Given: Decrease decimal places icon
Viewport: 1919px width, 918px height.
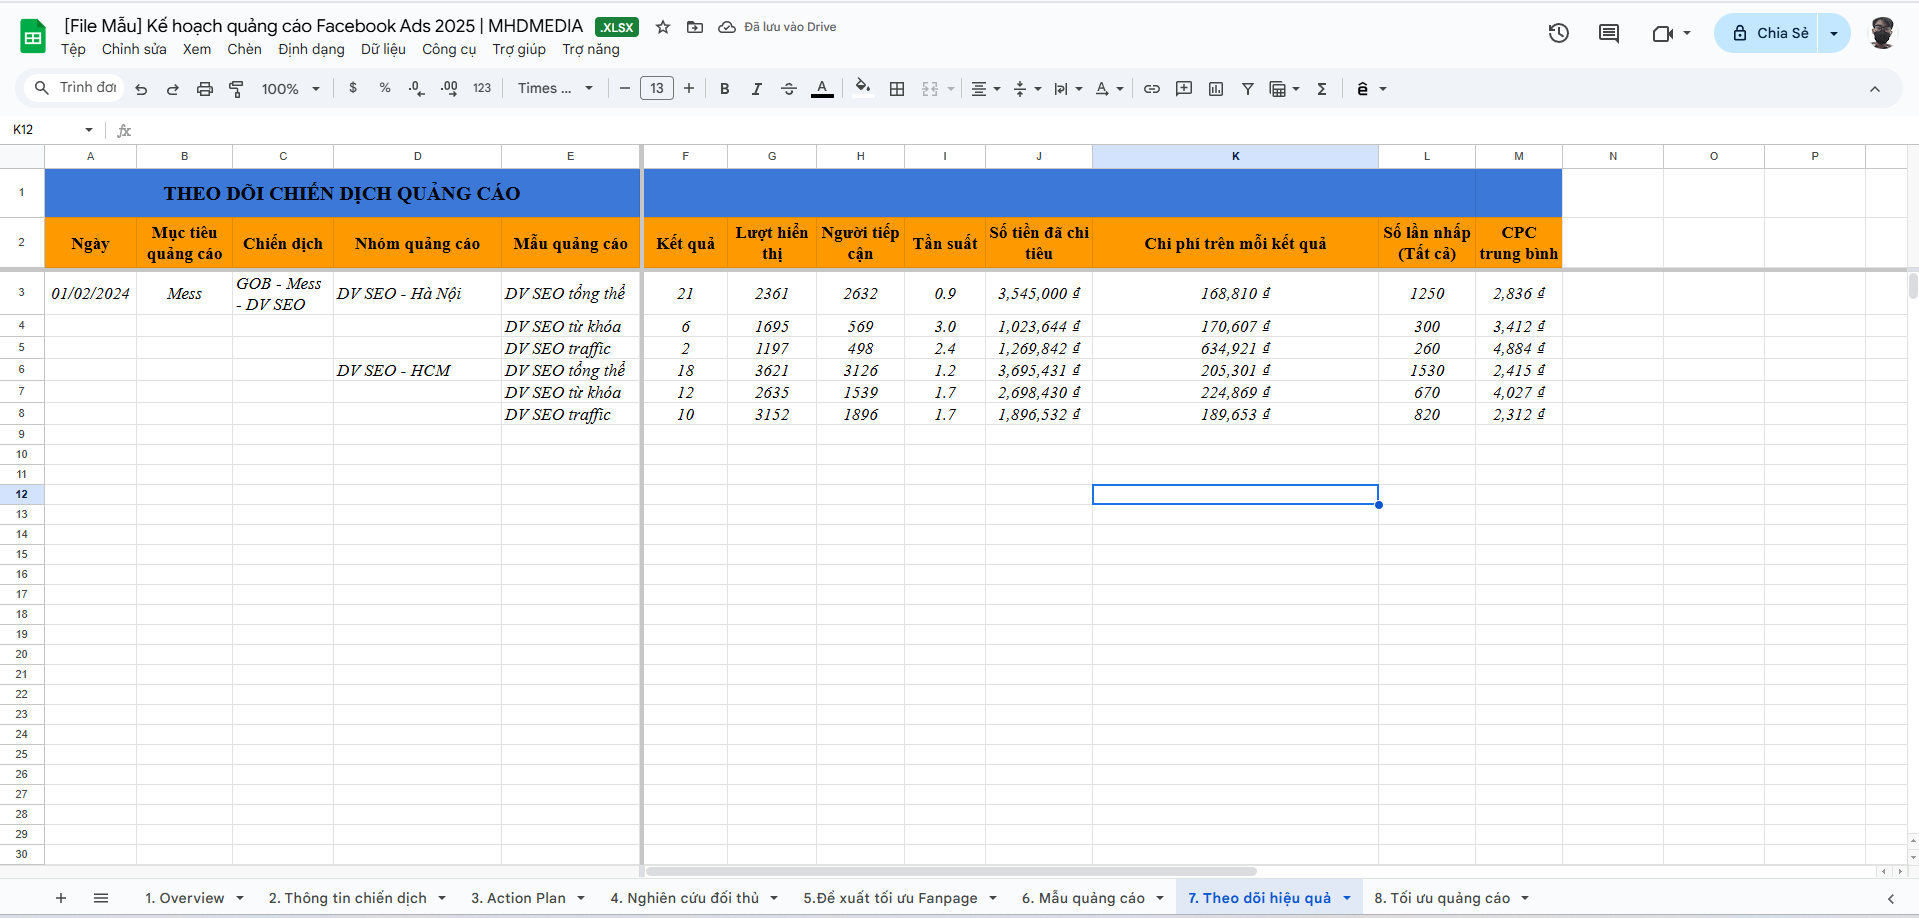Looking at the screenshot, I should tap(417, 88).
